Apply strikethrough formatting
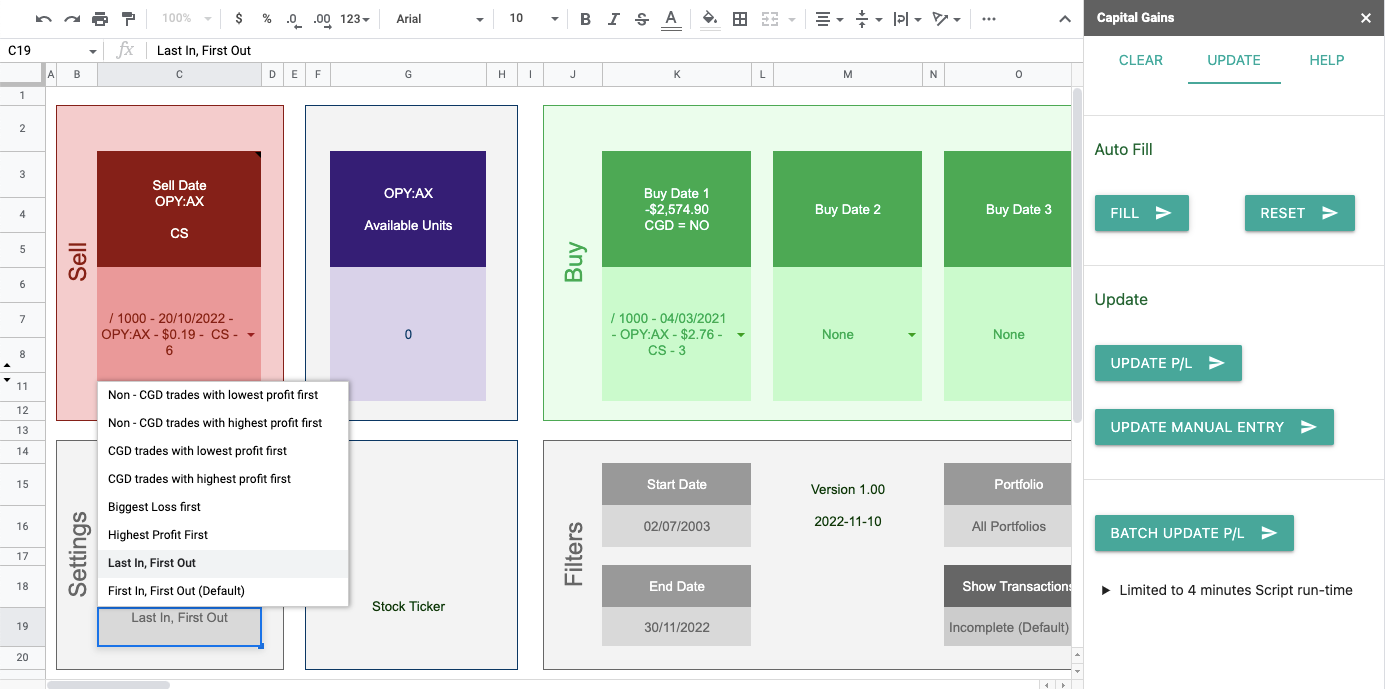The image size is (1386, 689). pyautogui.click(x=641, y=19)
